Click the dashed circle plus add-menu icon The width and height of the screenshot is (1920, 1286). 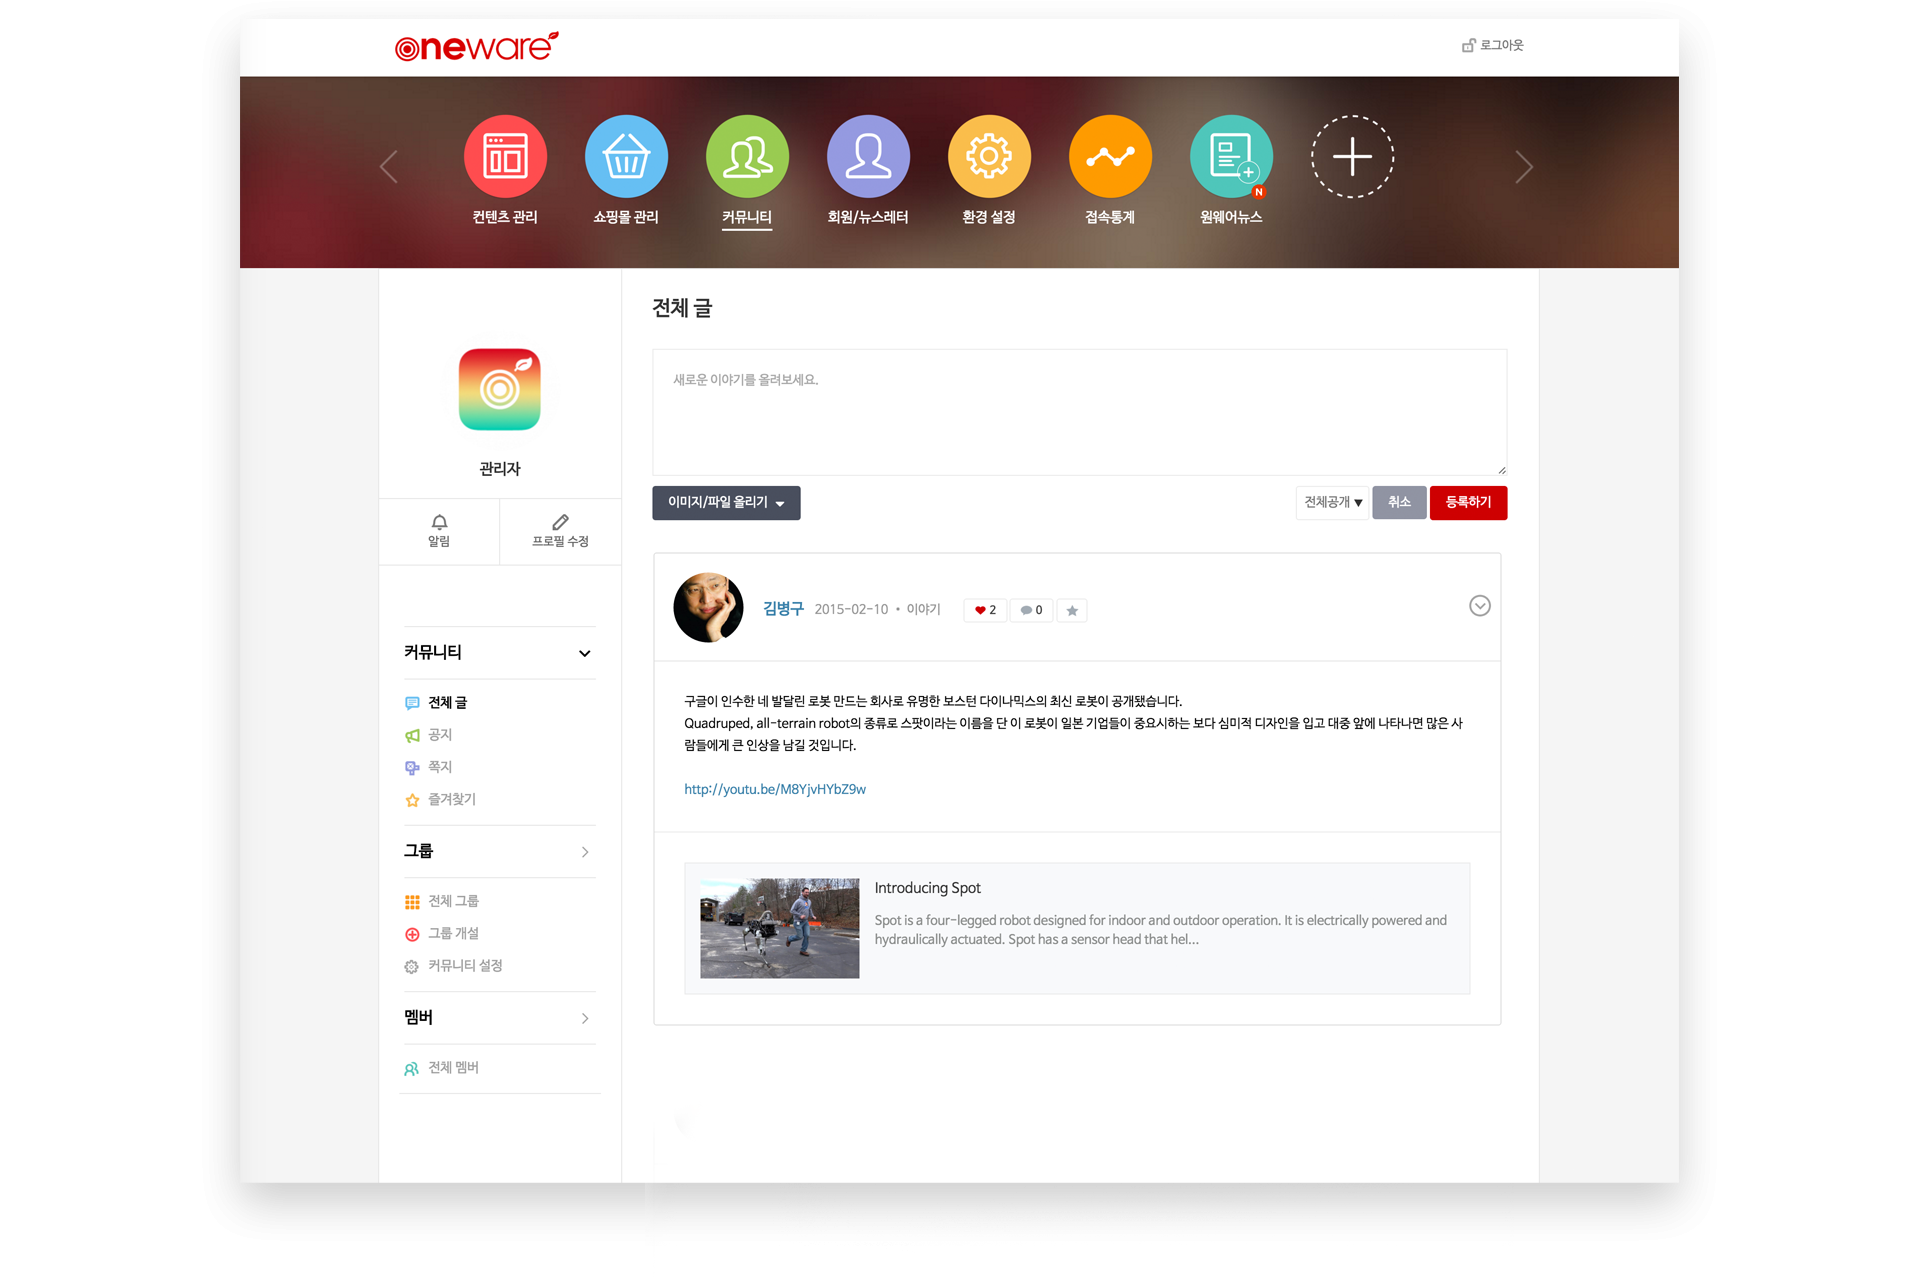point(1352,157)
